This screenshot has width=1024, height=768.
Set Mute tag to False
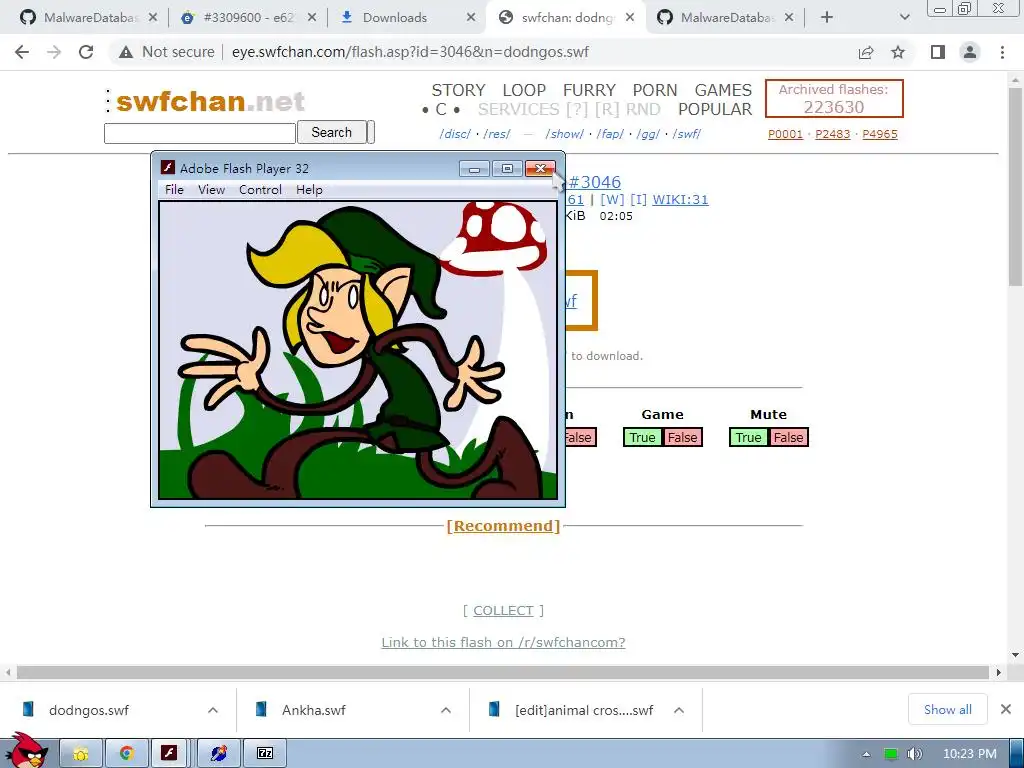click(788, 438)
